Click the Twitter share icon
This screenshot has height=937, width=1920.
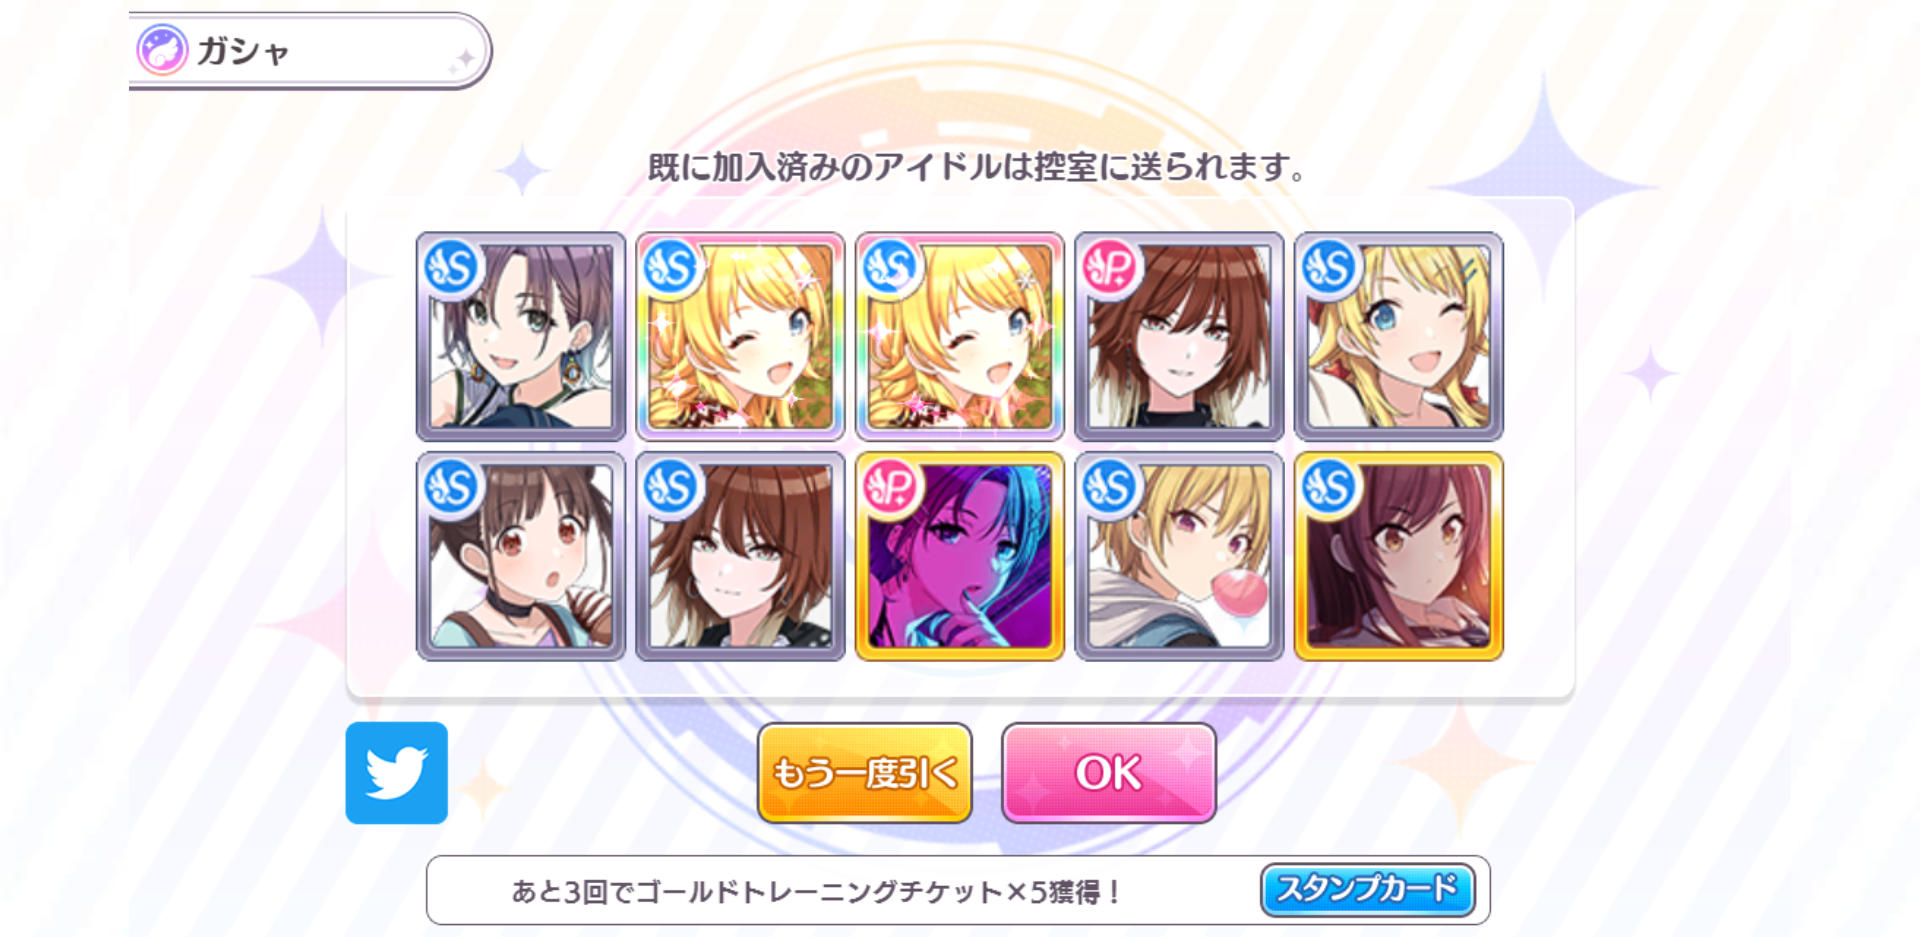tap(396, 772)
